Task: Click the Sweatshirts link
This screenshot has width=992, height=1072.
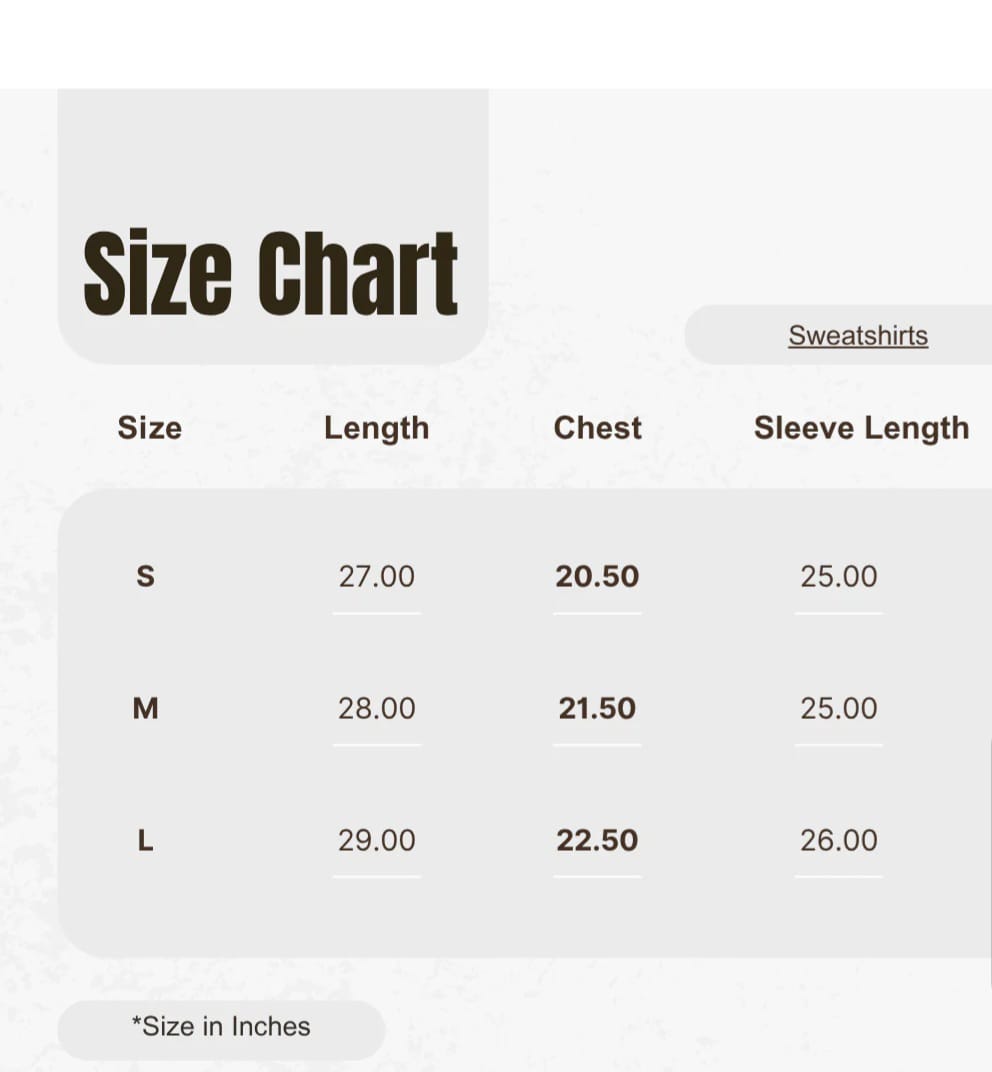Action: tap(858, 336)
